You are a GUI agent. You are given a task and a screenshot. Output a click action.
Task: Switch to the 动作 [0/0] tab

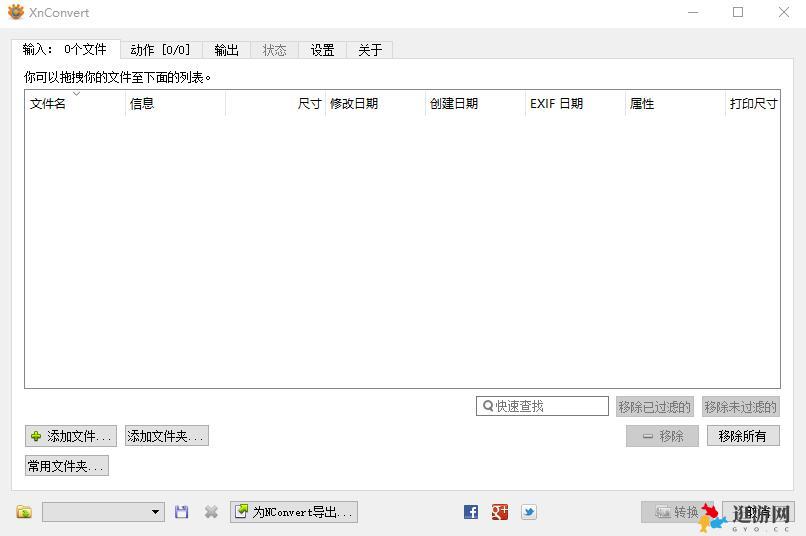160,50
